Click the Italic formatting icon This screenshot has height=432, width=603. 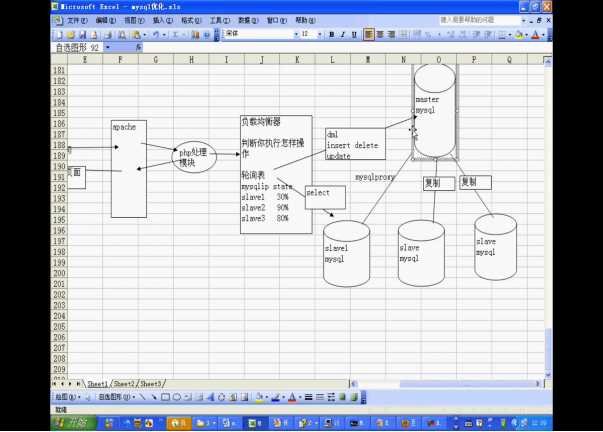[x=342, y=34]
